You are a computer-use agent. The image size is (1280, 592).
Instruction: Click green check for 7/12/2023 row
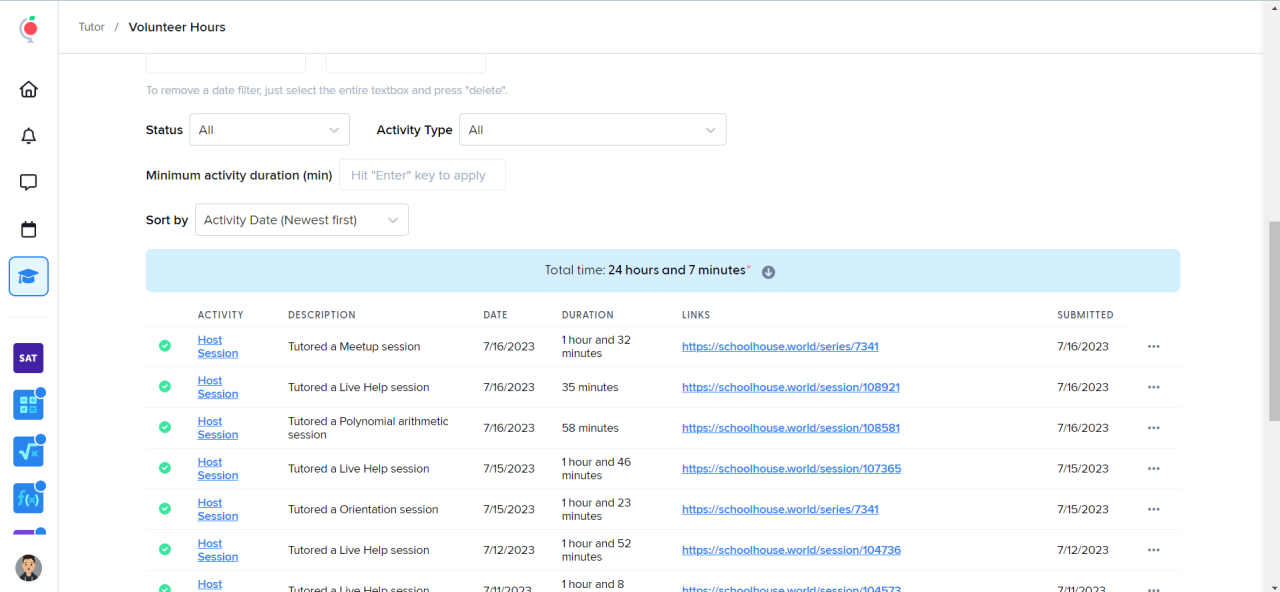[x=165, y=550]
